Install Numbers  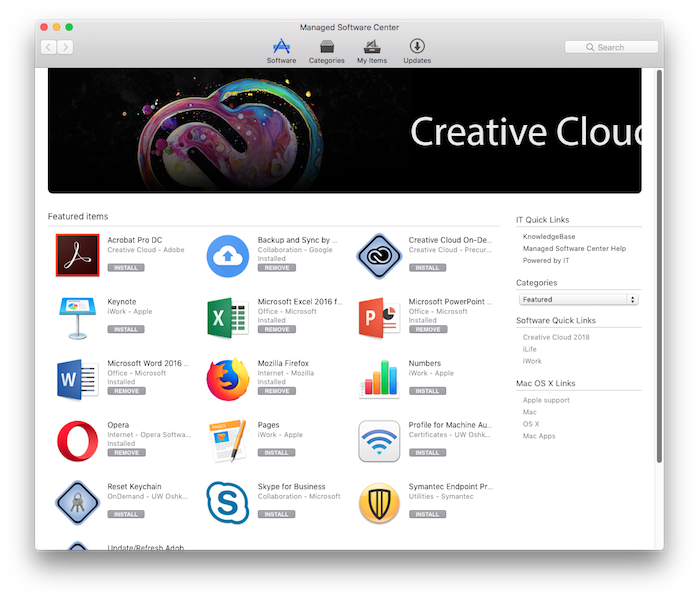click(428, 391)
